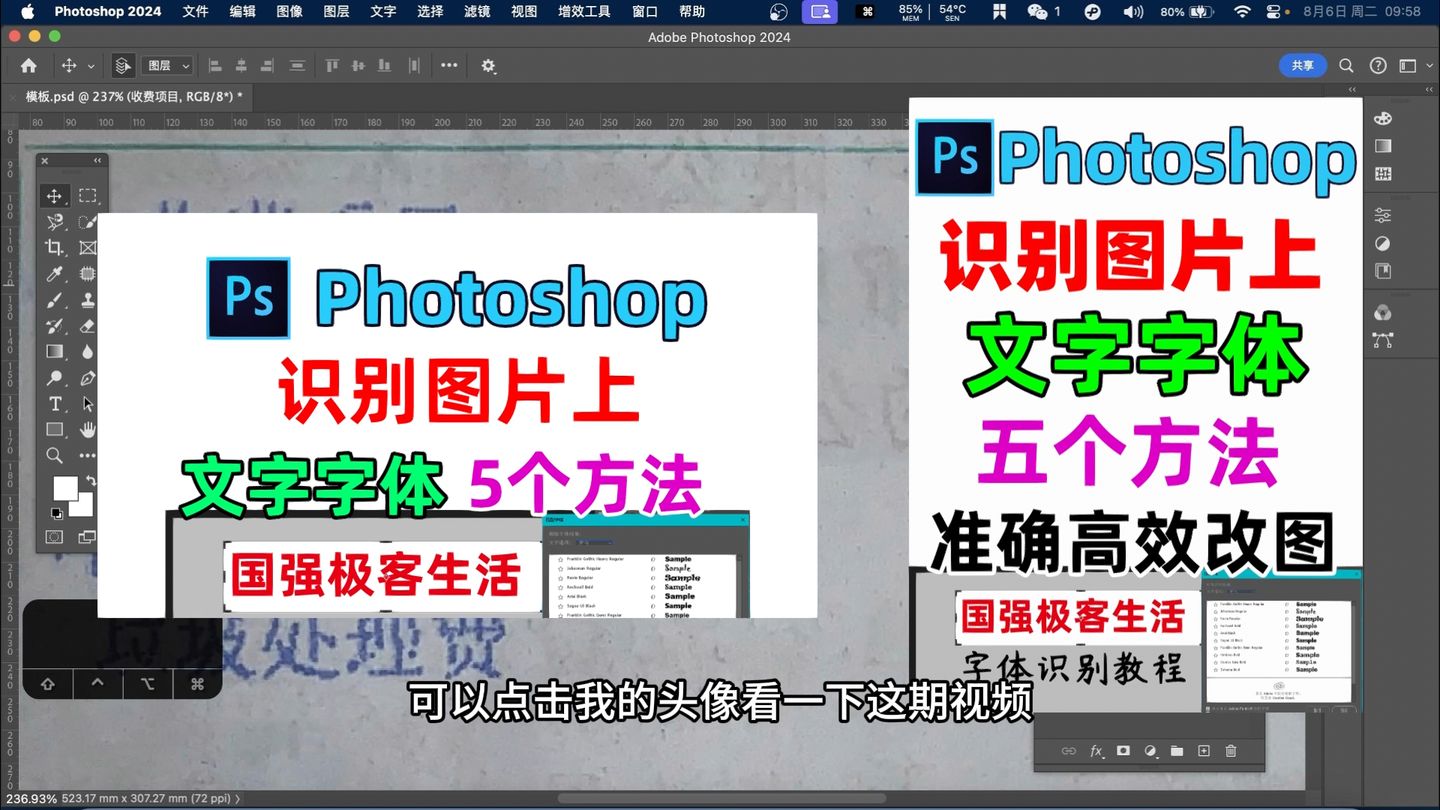The height and width of the screenshot is (810, 1440).
Task: Select the Crop tool
Action: point(55,248)
